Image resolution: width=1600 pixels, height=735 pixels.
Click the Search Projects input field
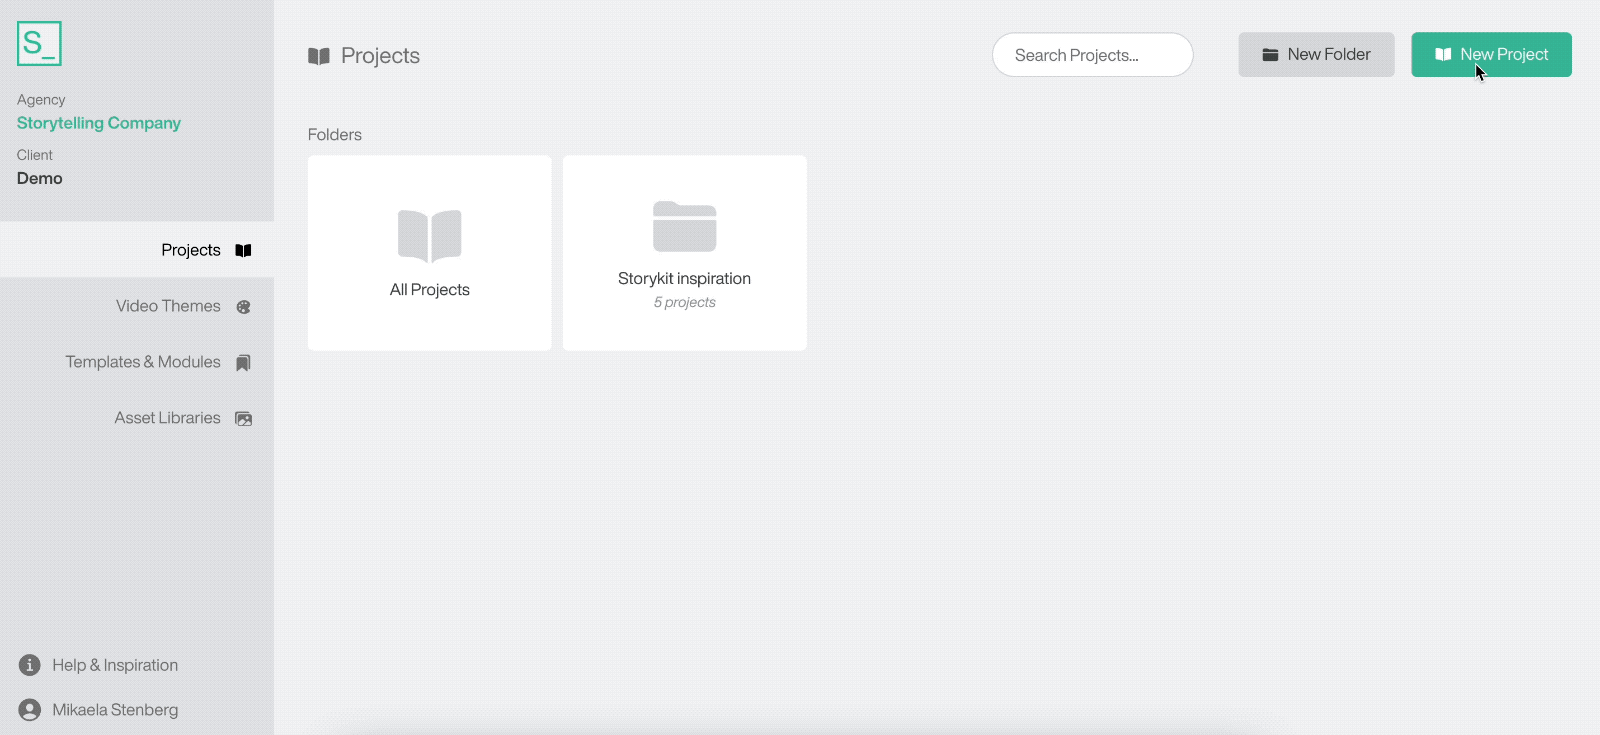1092,55
